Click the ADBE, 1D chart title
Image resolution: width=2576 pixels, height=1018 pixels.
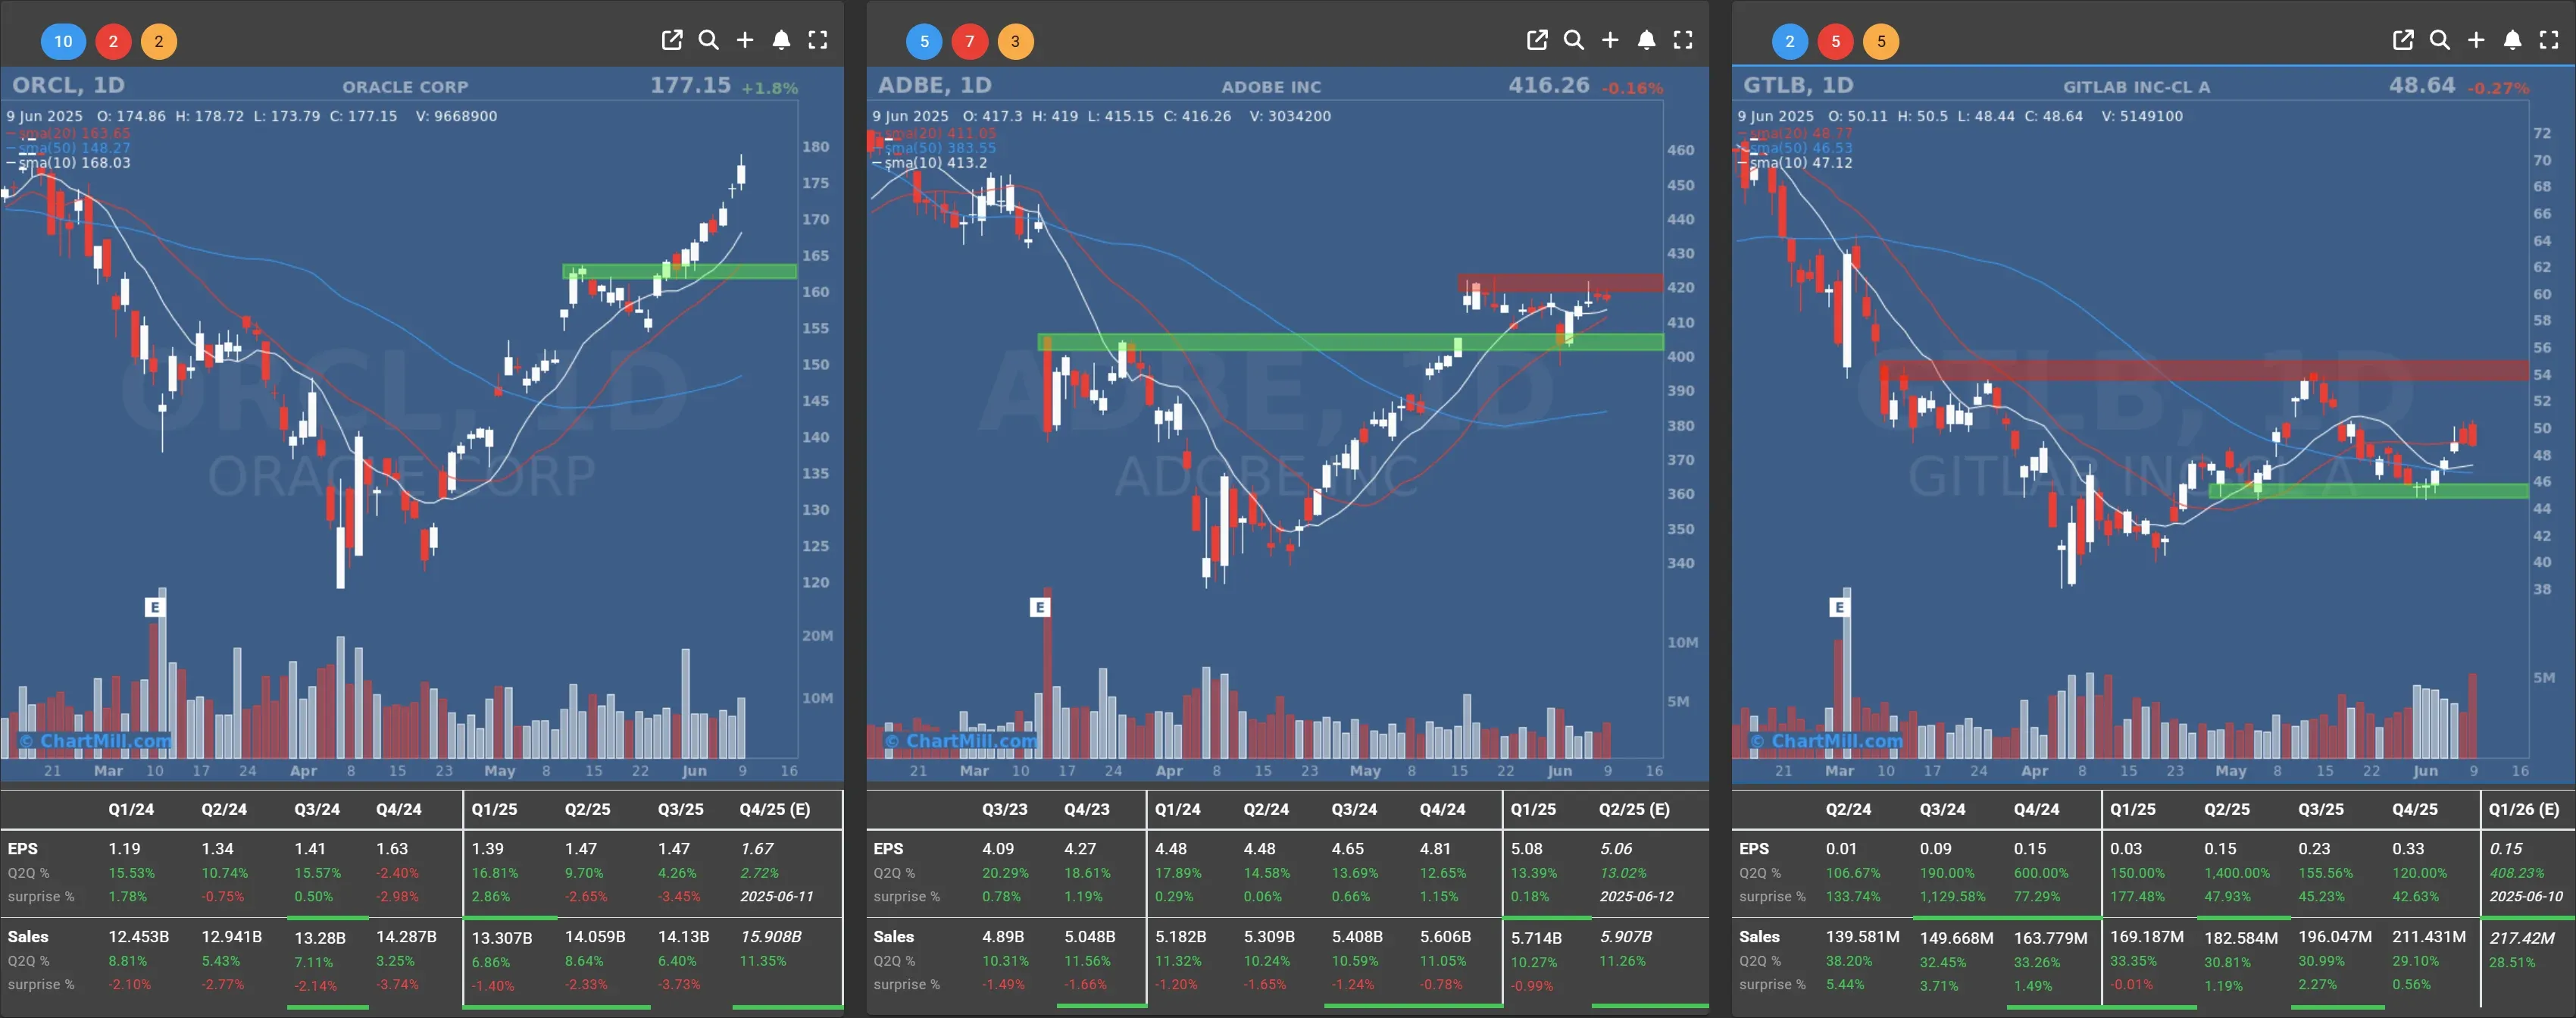click(x=934, y=85)
